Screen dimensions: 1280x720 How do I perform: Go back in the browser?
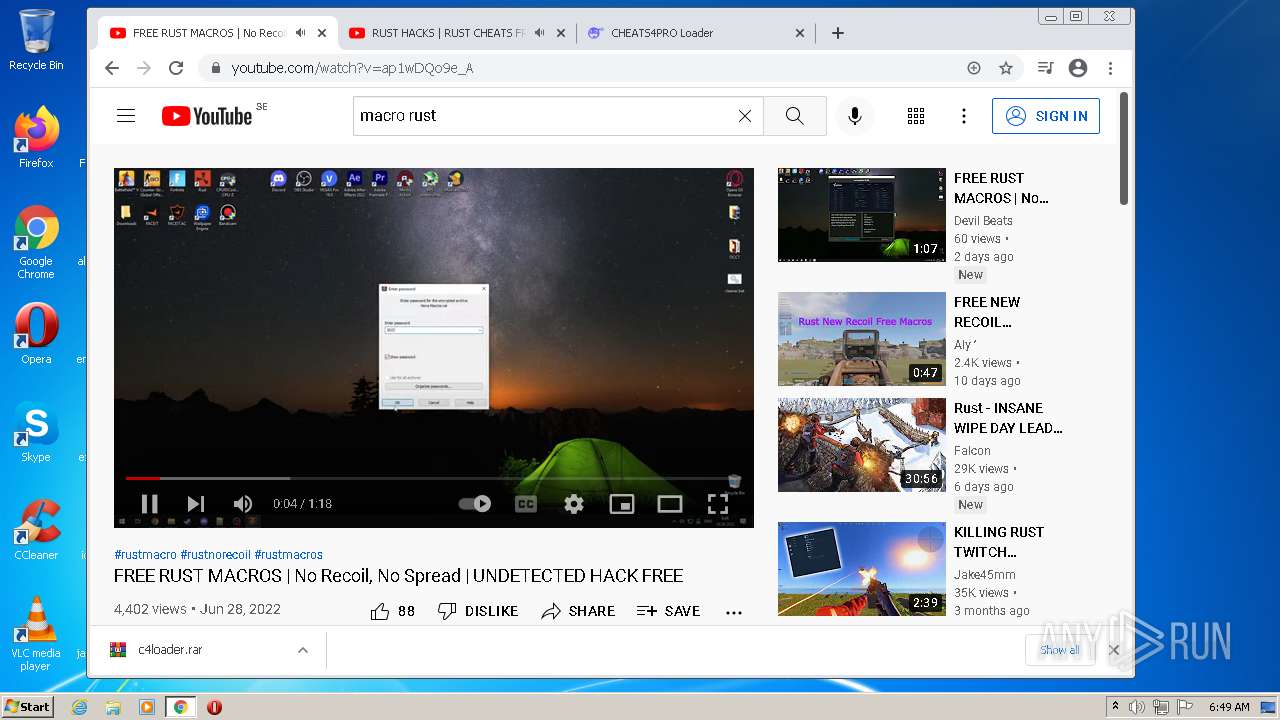coord(112,68)
